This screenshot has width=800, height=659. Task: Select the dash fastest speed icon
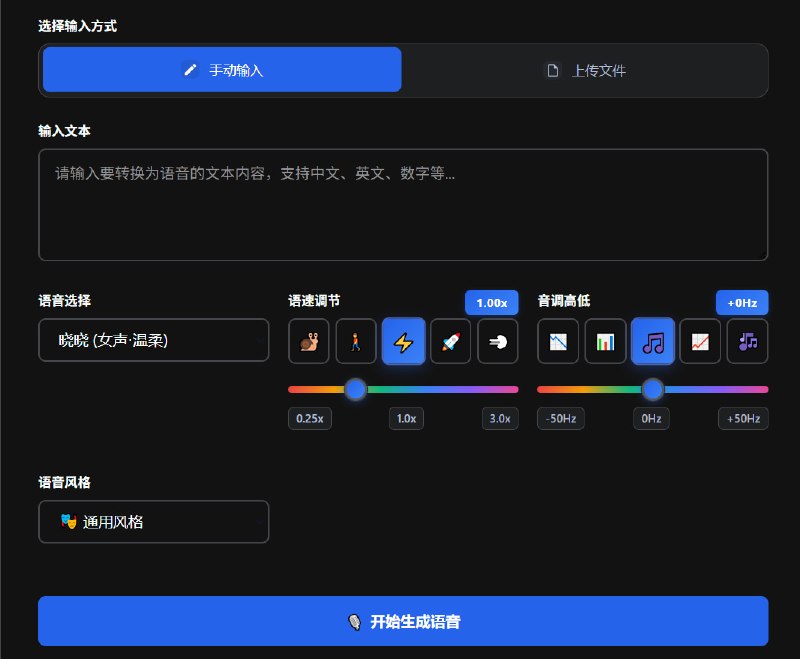click(498, 341)
